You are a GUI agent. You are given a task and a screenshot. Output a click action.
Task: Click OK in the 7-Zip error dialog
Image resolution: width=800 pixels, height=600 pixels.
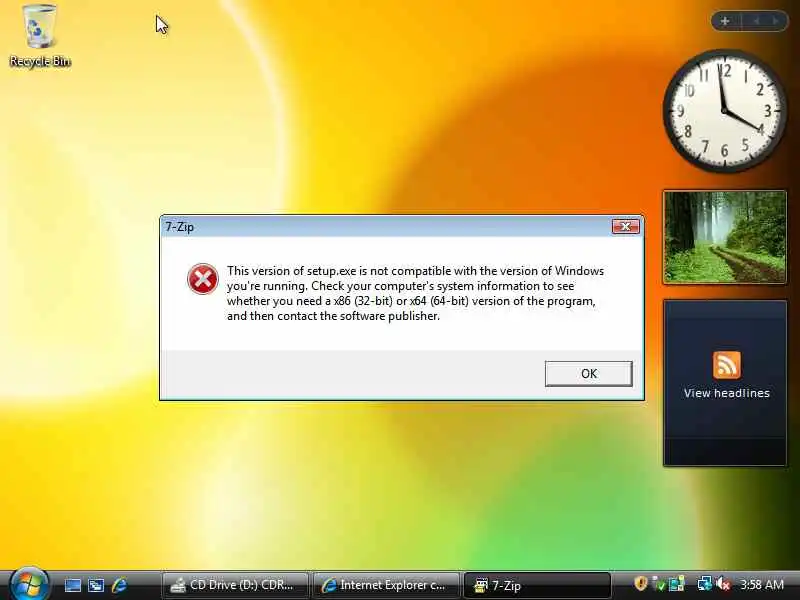coord(588,373)
